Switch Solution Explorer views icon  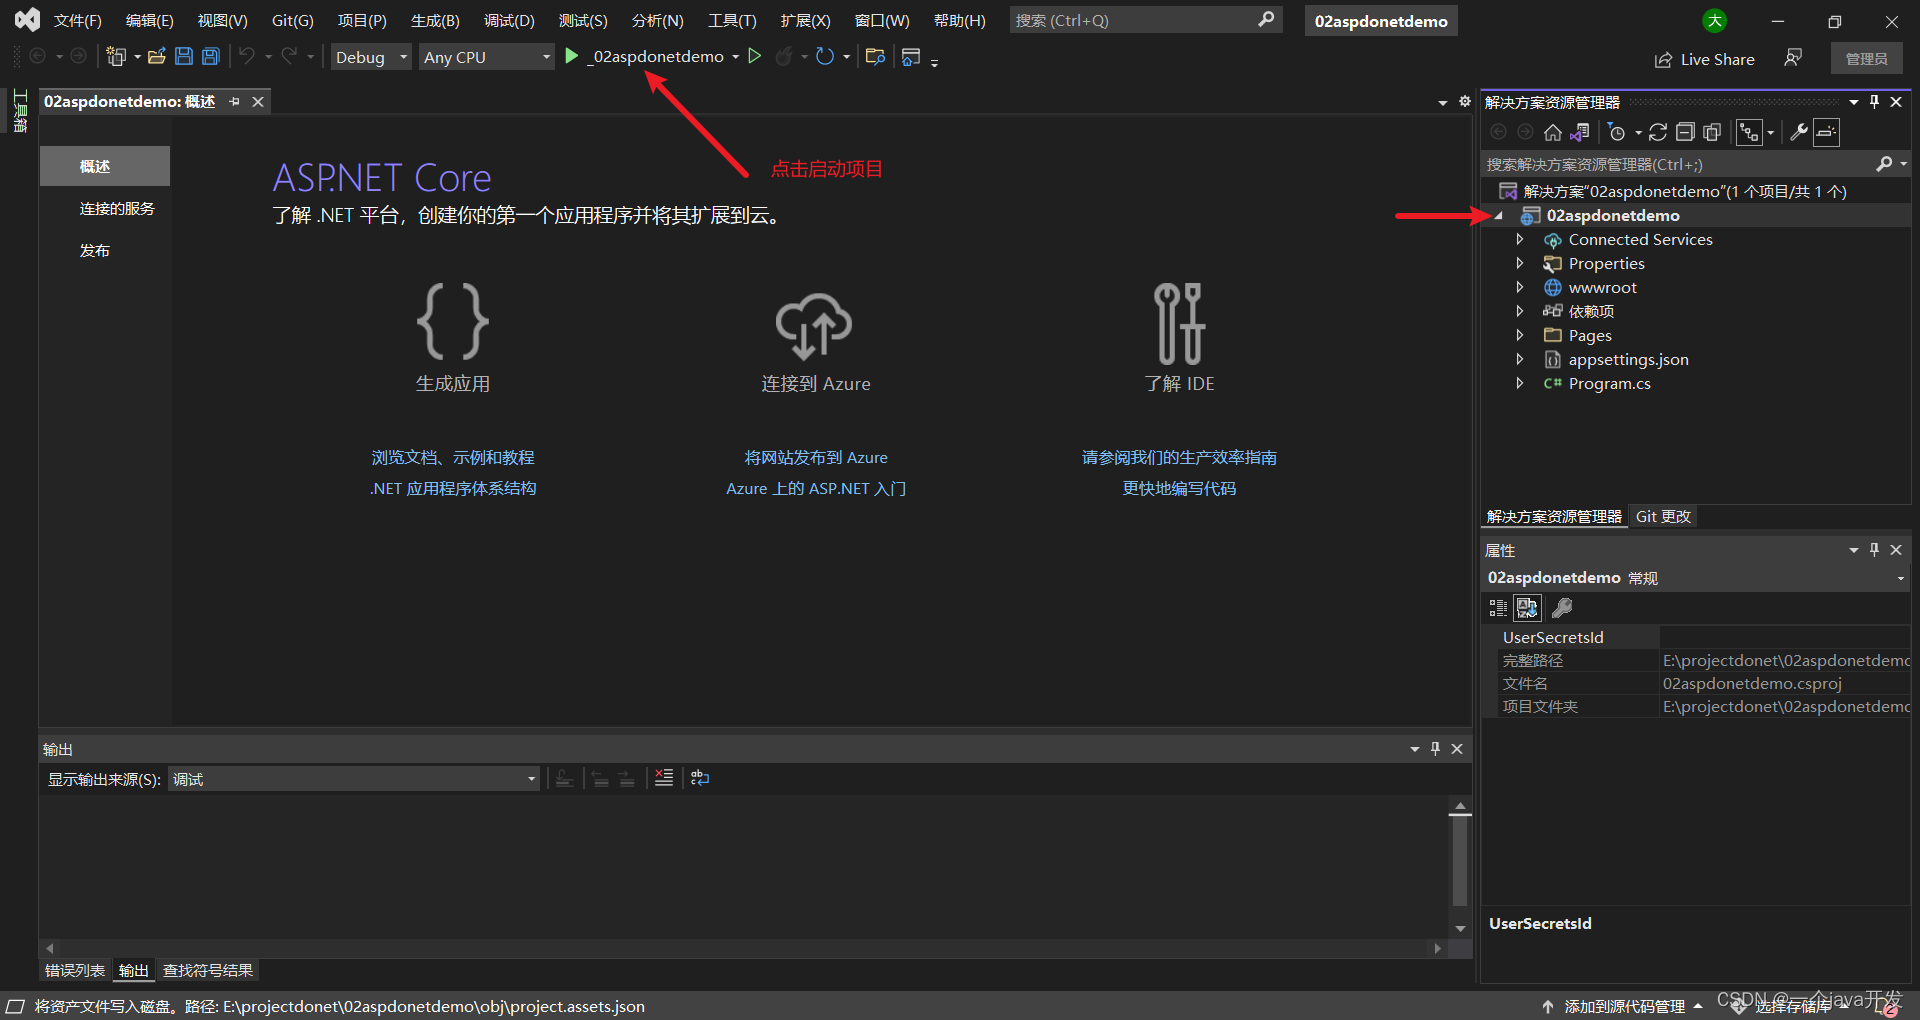pos(1580,132)
